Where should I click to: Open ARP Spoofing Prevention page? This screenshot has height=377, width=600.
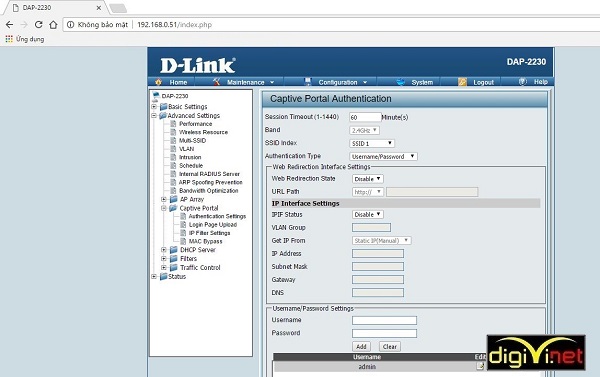(x=210, y=182)
